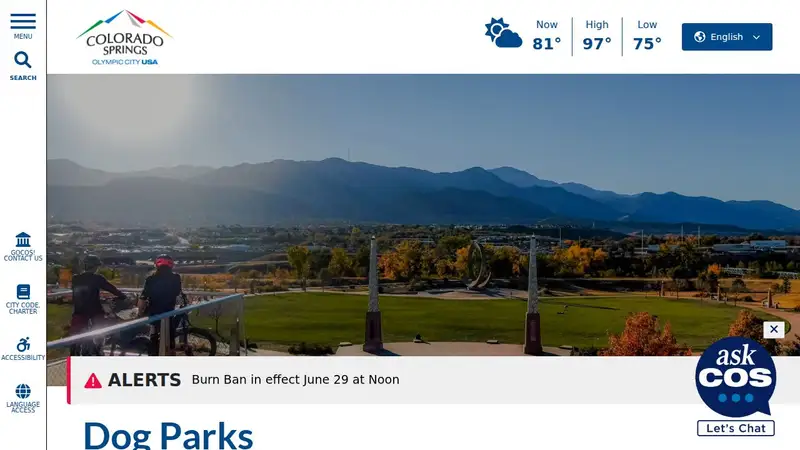The width and height of the screenshot is (800, 450).
Task: Close the Ask COS chat widget
Action: [x=774, y=330]
